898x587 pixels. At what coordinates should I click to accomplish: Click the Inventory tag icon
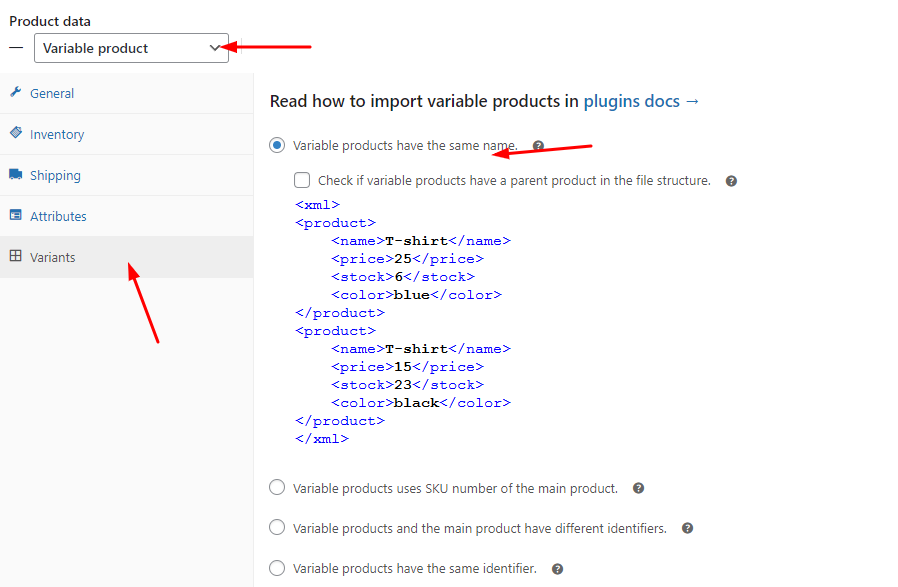tap(15, 133)
